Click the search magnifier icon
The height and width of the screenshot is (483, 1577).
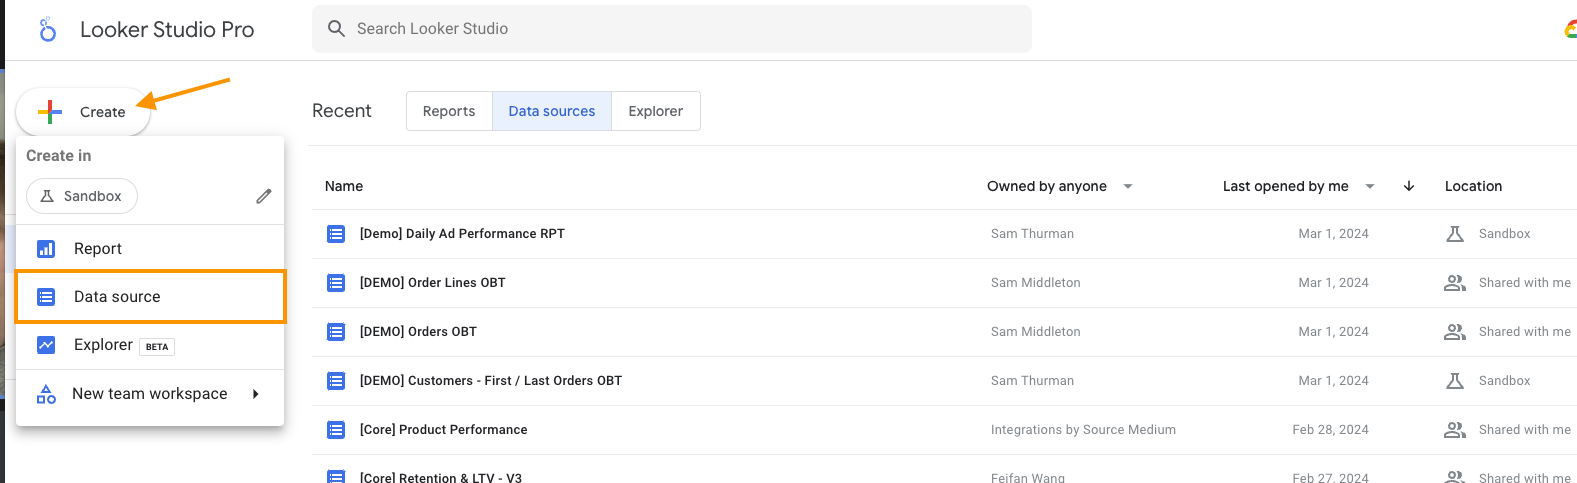(x=336, y=29)
